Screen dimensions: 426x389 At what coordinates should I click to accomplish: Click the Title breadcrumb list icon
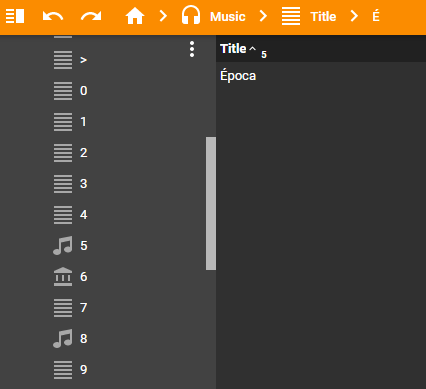291,16
